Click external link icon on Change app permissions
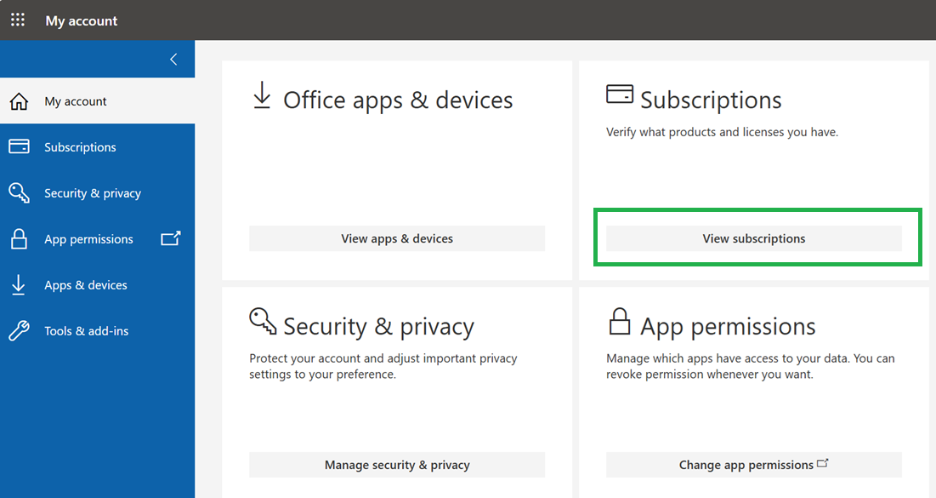This screenshot has height=498, width=936. 823,463
